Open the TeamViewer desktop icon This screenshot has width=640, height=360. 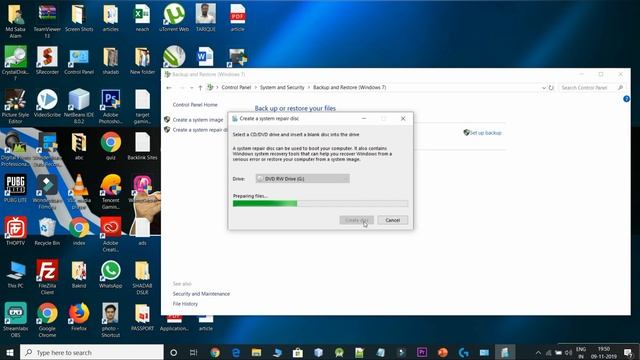47,20
